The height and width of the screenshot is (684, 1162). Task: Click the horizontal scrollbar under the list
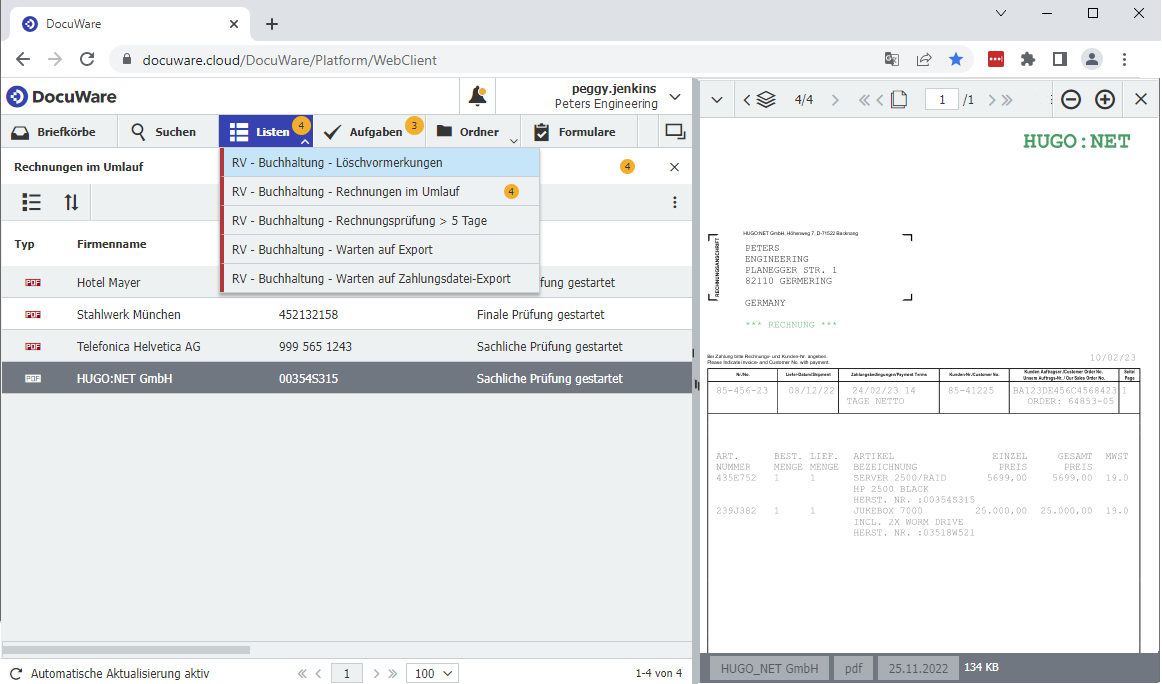[126, 650]
